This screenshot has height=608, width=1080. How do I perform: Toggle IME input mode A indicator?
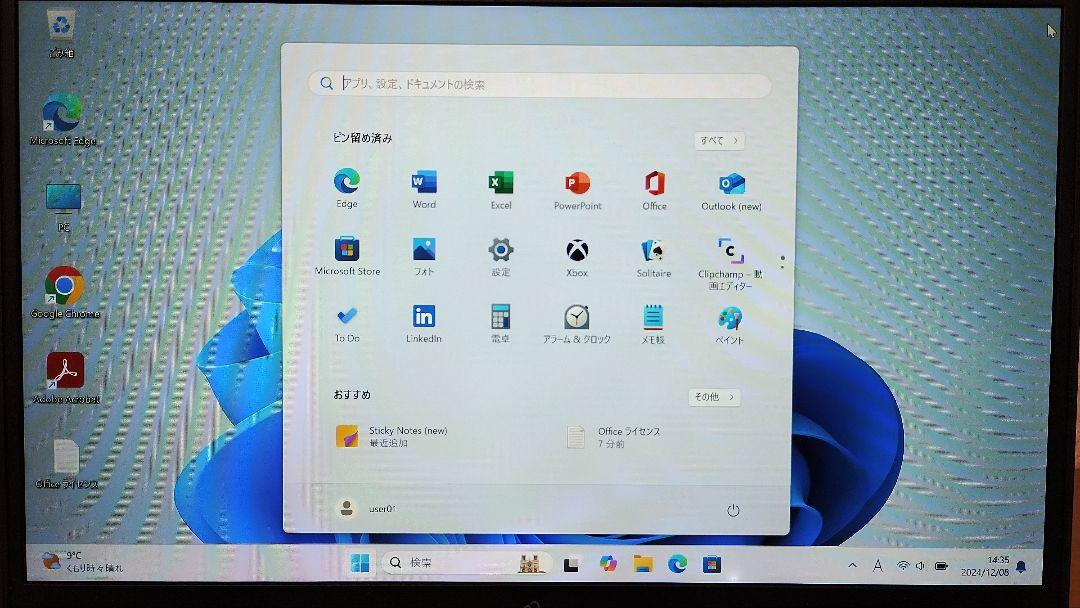pos(878,566)
